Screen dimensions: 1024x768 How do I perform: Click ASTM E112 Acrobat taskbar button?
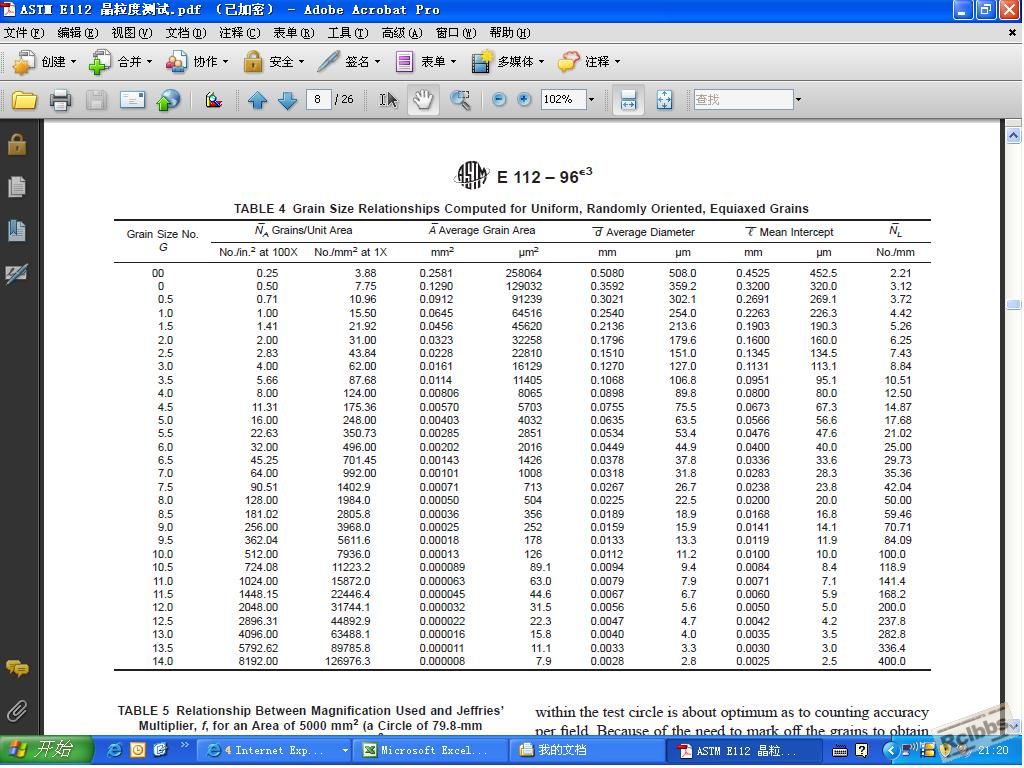click(743, 750)
